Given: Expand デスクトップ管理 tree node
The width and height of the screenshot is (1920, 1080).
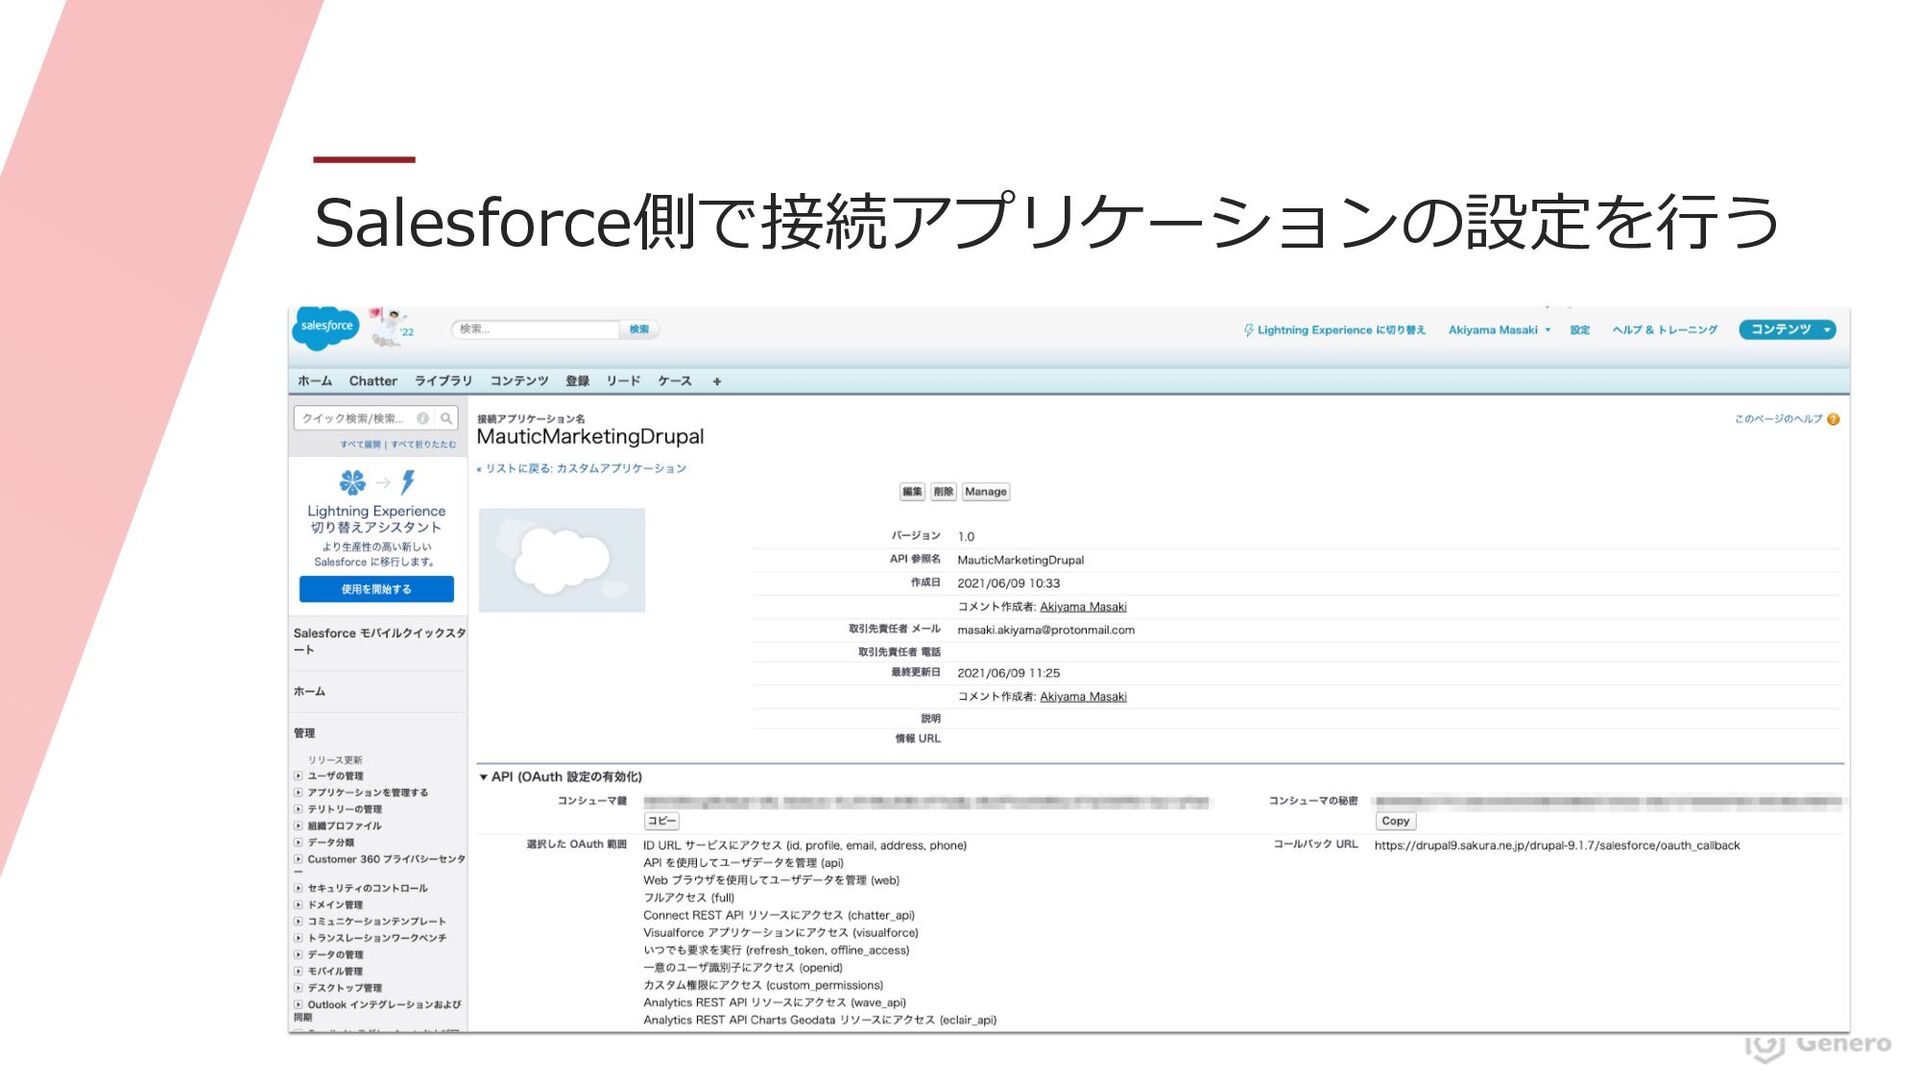Looking at the screenshot, I should pyautogui.click(x=298, y=988).
